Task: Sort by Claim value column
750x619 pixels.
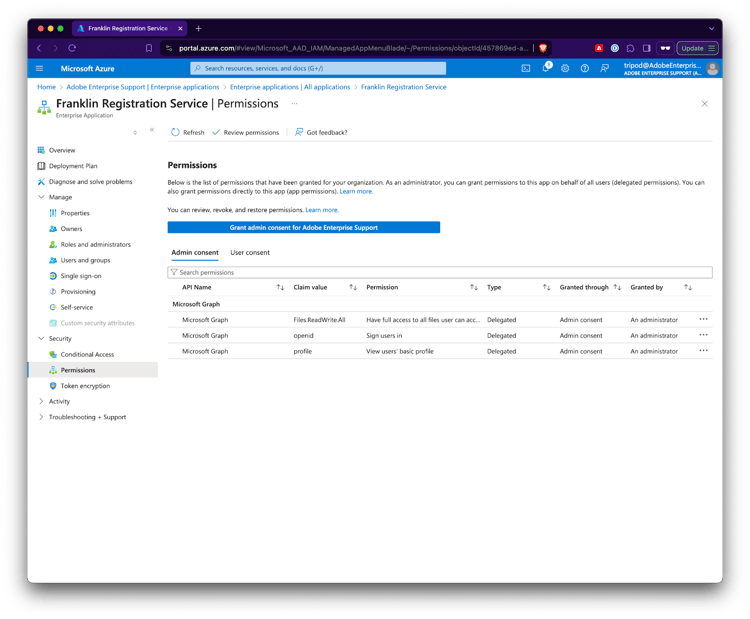Action: (353, 287)
